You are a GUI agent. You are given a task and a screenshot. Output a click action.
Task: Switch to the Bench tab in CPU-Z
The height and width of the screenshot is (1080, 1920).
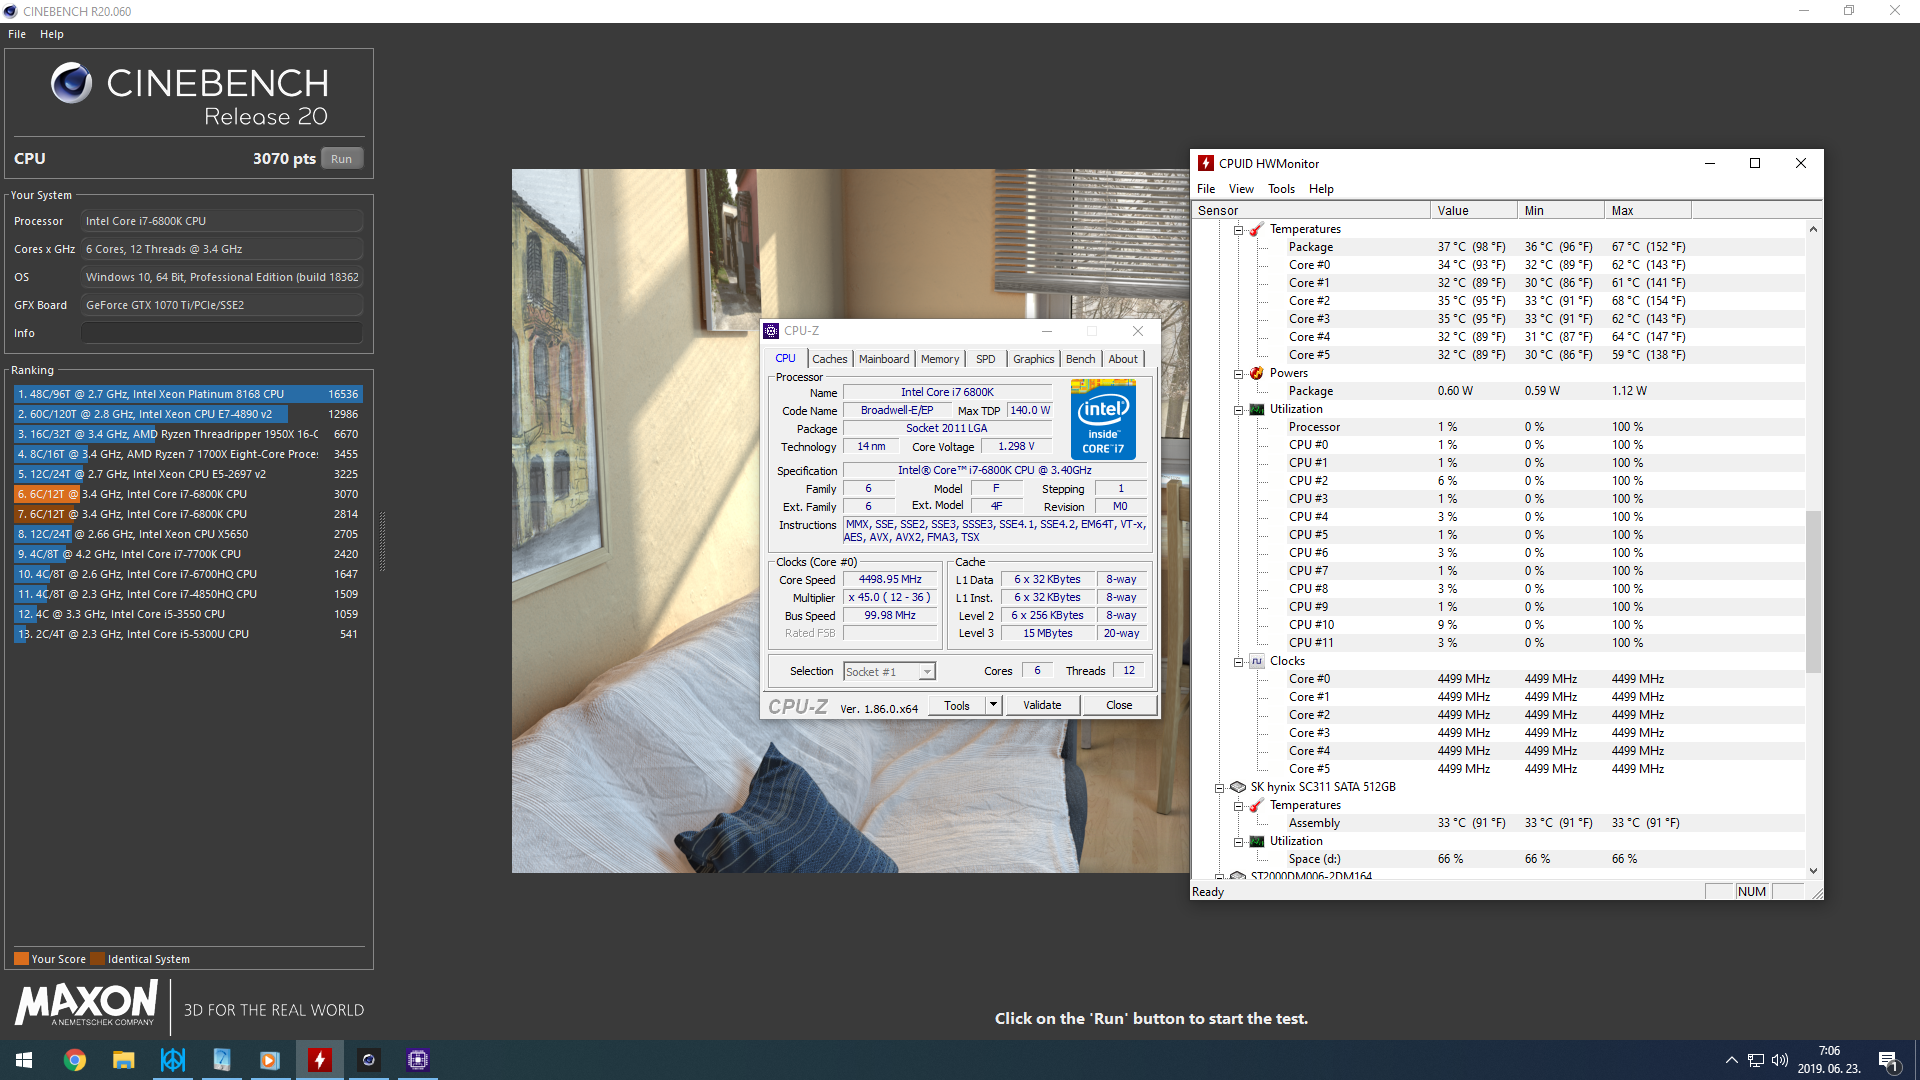click(x=1080, y=359)
